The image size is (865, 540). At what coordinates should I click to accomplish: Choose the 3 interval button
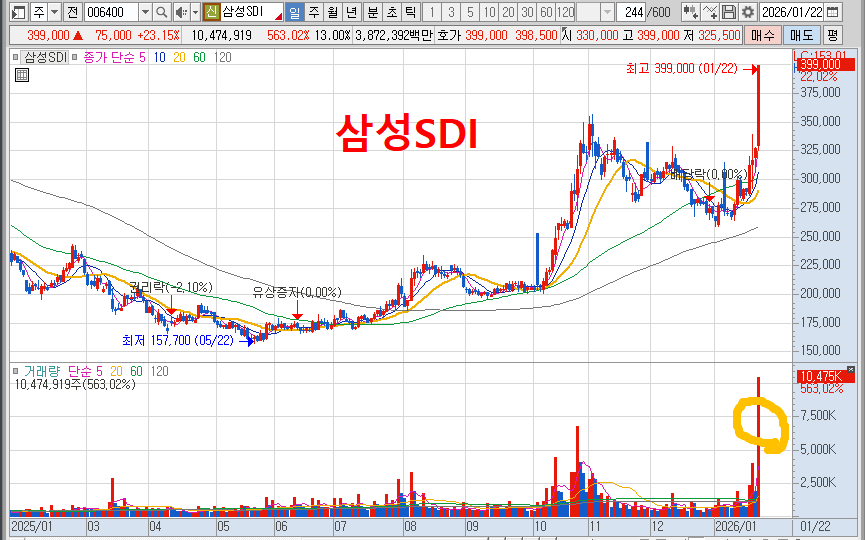[x=451, y=12]
